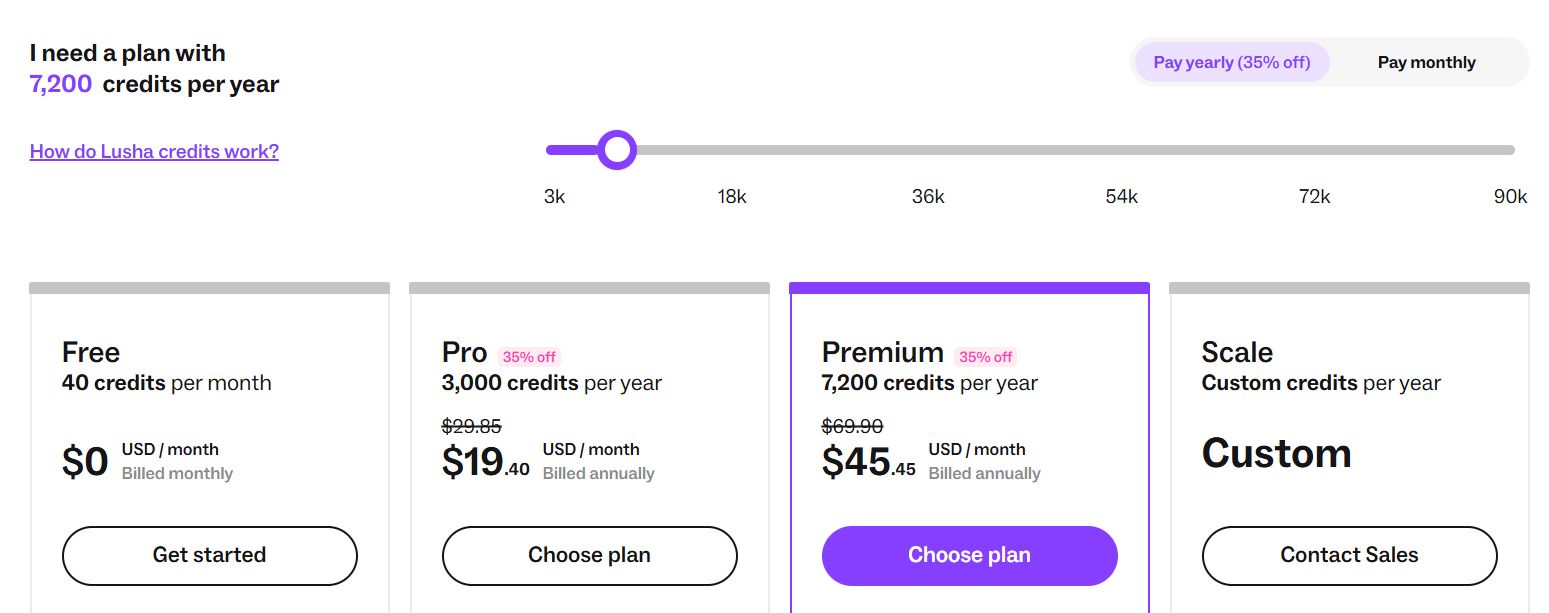Select the 54k credits label

pos(1121,196)
